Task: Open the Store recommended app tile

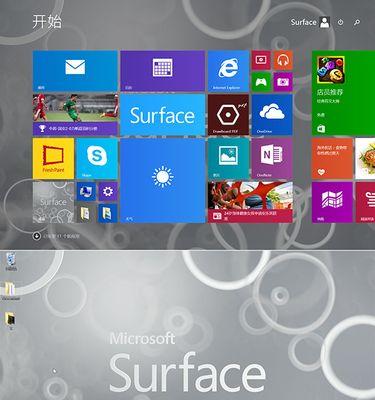Action: click(343, 93)
